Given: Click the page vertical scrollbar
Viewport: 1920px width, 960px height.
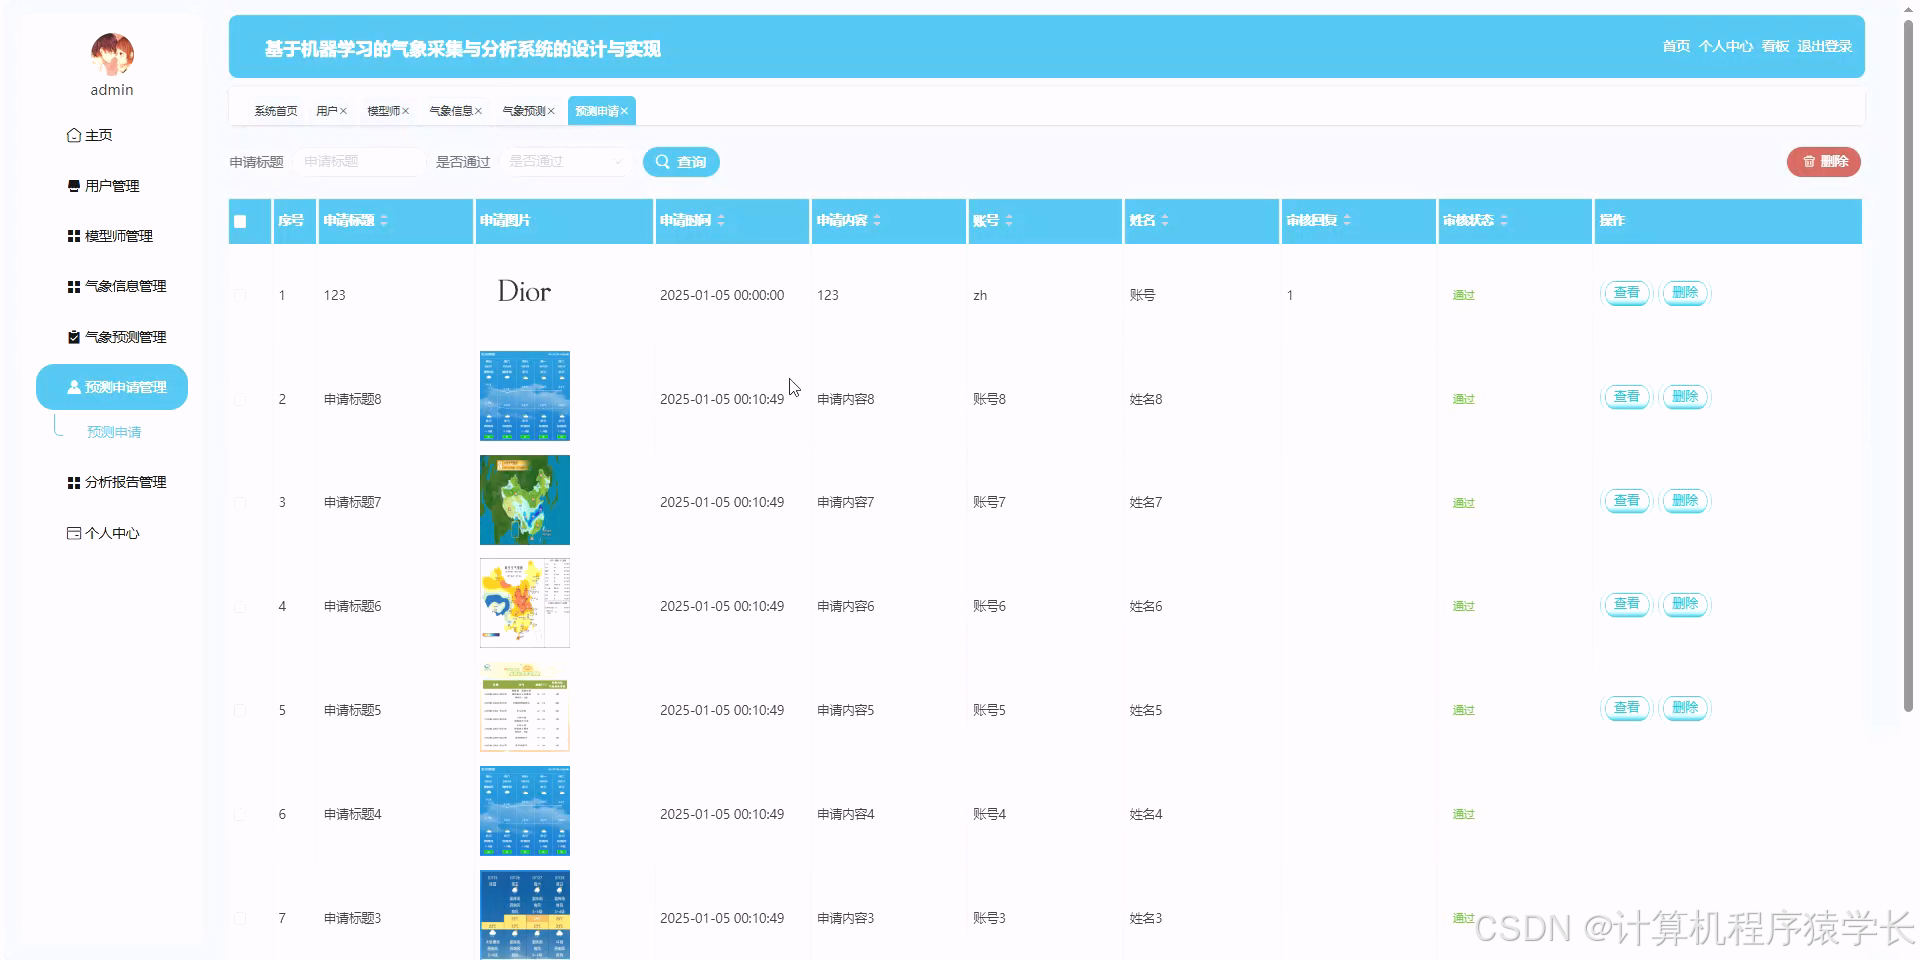Looking at the screenshot, I should pos(1908,365).
